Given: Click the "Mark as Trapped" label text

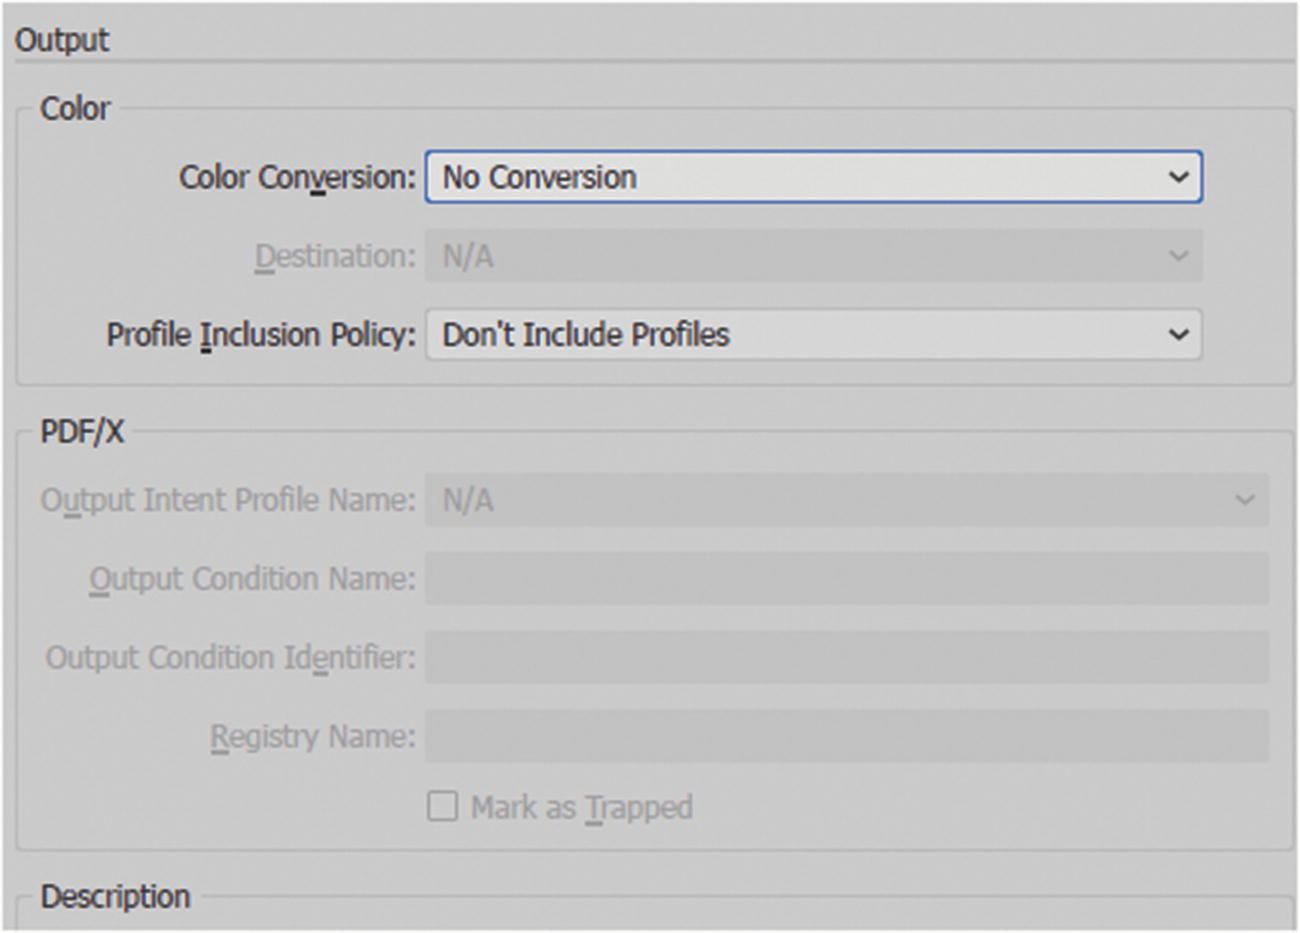Looking at the screenshot, I should point(582,806).
